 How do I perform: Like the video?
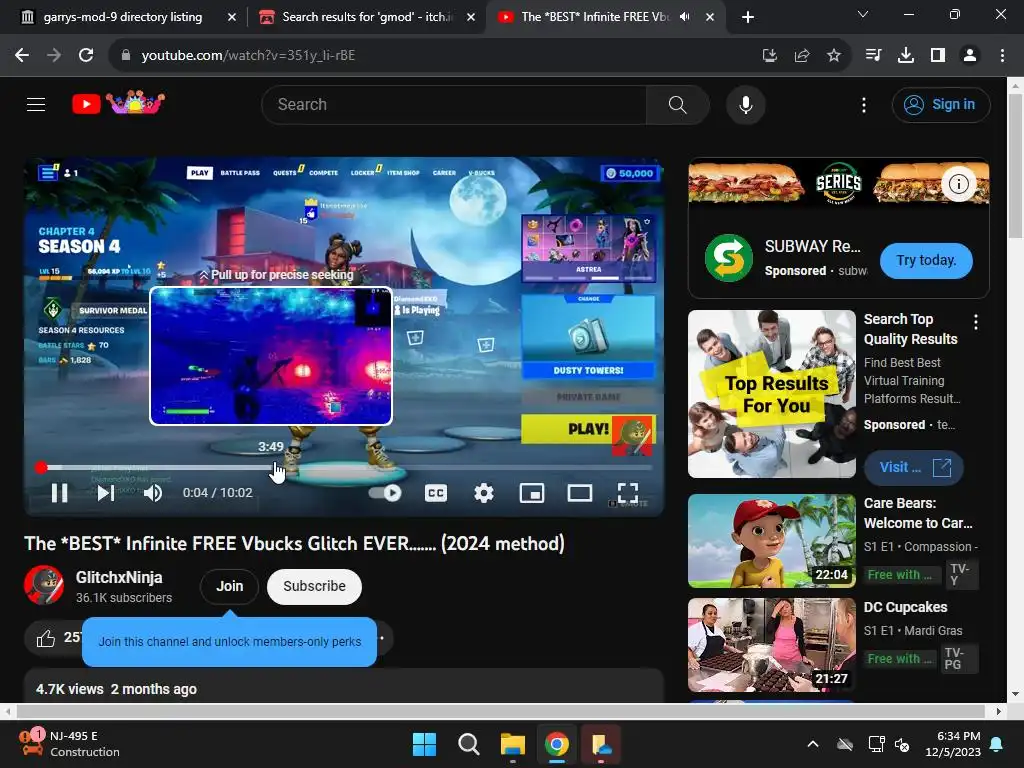coord(46,638)
